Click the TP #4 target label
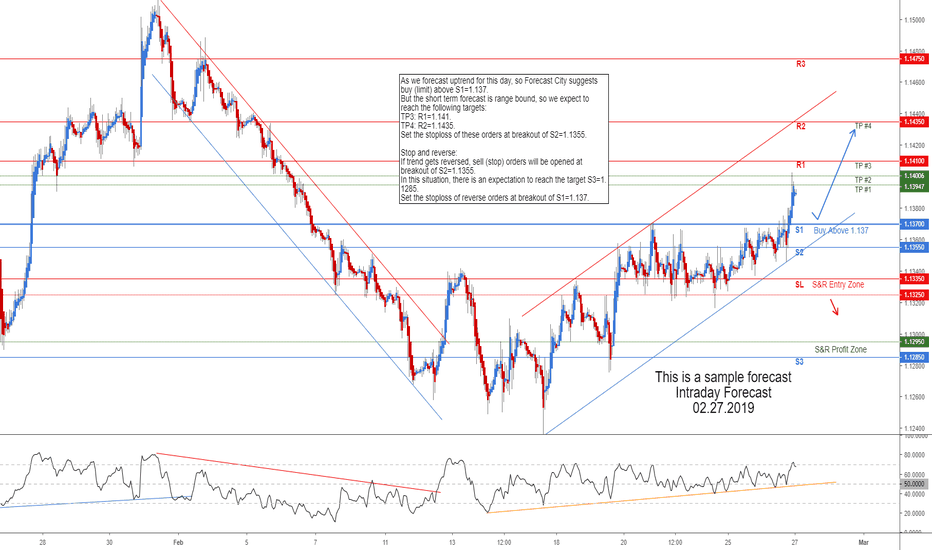 863,126
